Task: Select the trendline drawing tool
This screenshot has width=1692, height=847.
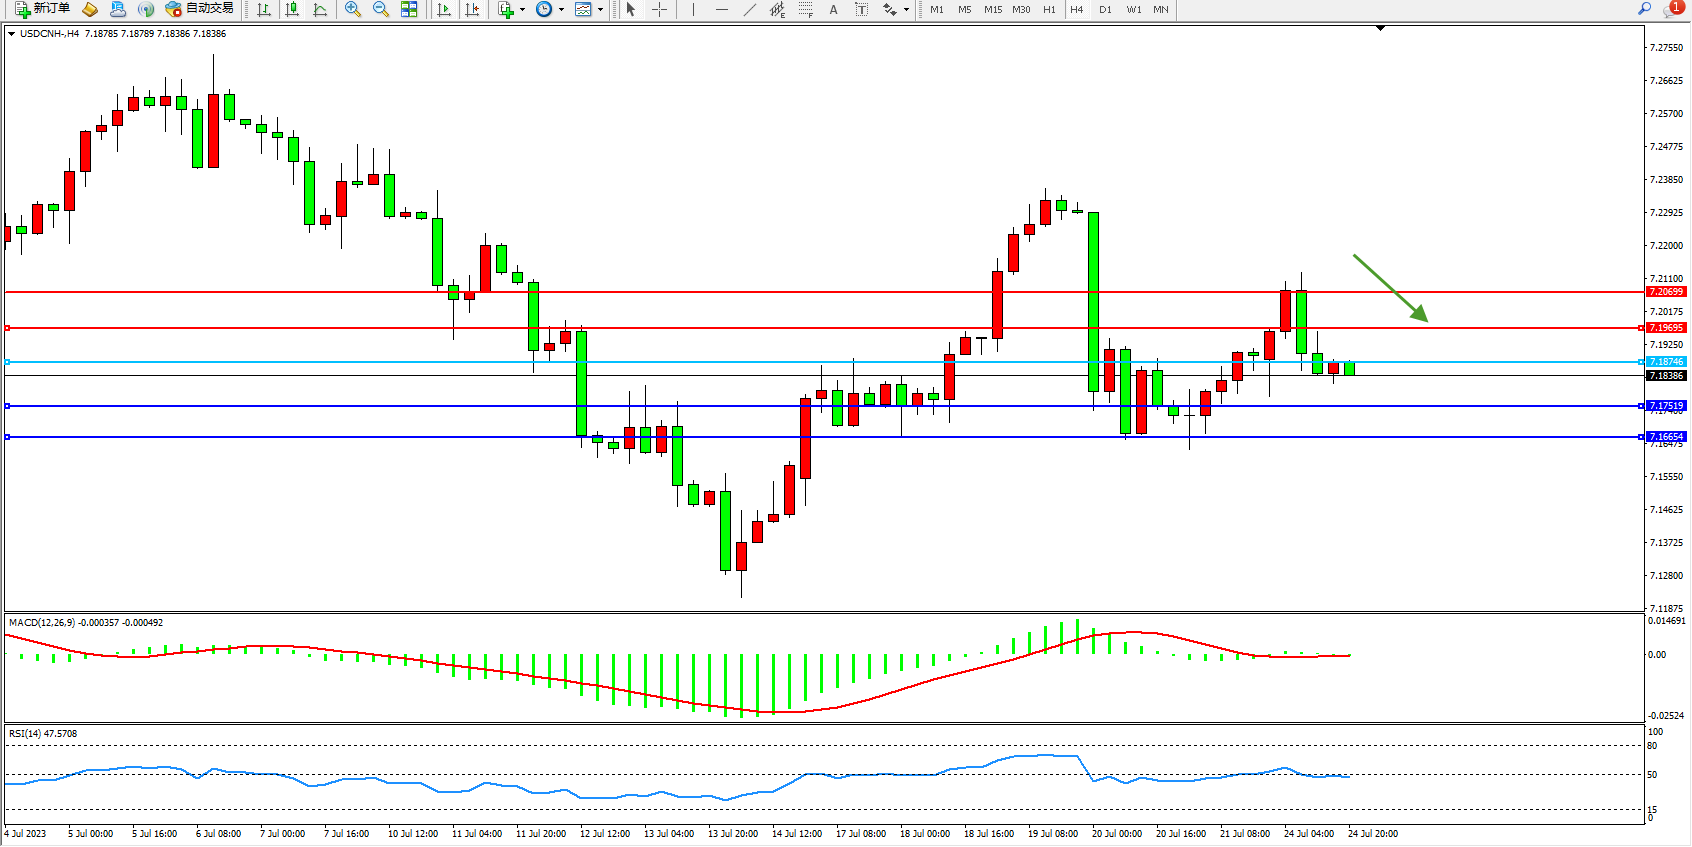Action: click(750, 9)
